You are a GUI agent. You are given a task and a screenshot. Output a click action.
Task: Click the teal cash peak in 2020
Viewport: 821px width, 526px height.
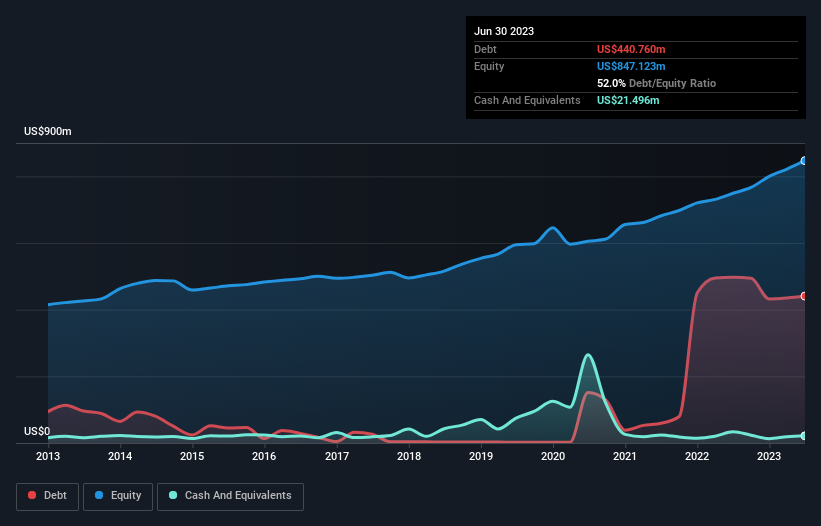(588, 355)
